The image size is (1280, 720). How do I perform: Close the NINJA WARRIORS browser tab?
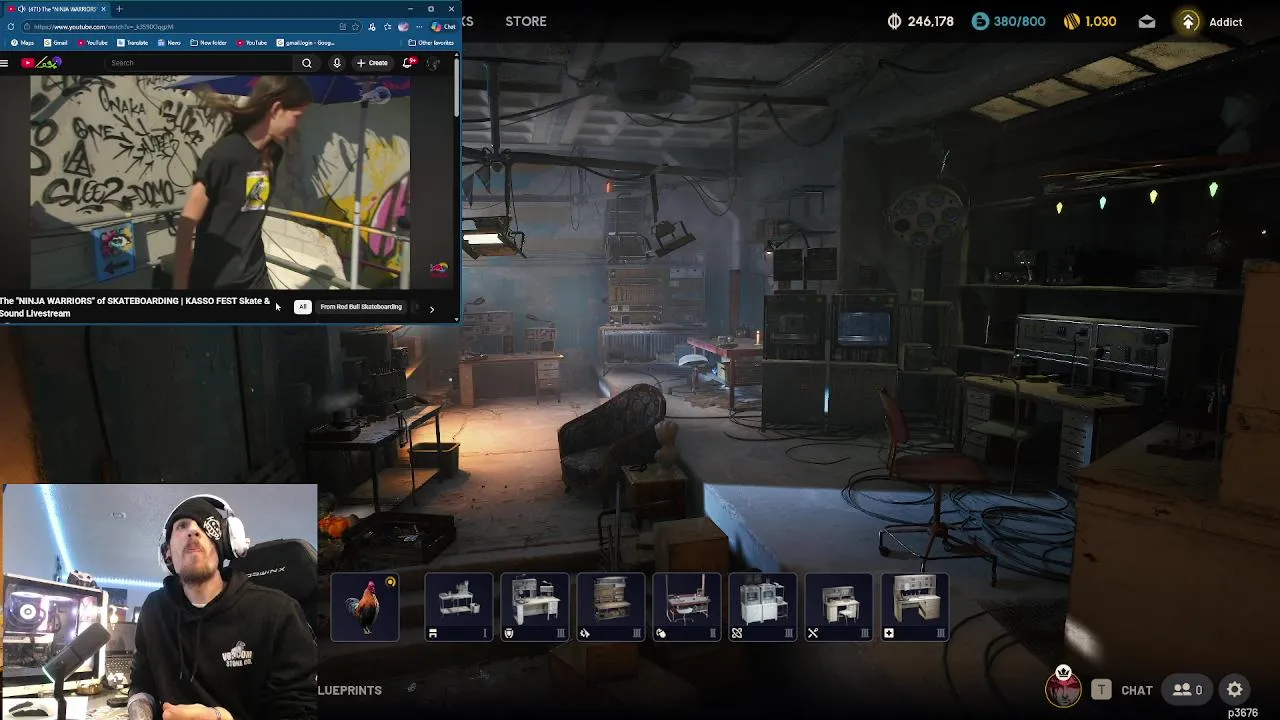coord(103,9)
